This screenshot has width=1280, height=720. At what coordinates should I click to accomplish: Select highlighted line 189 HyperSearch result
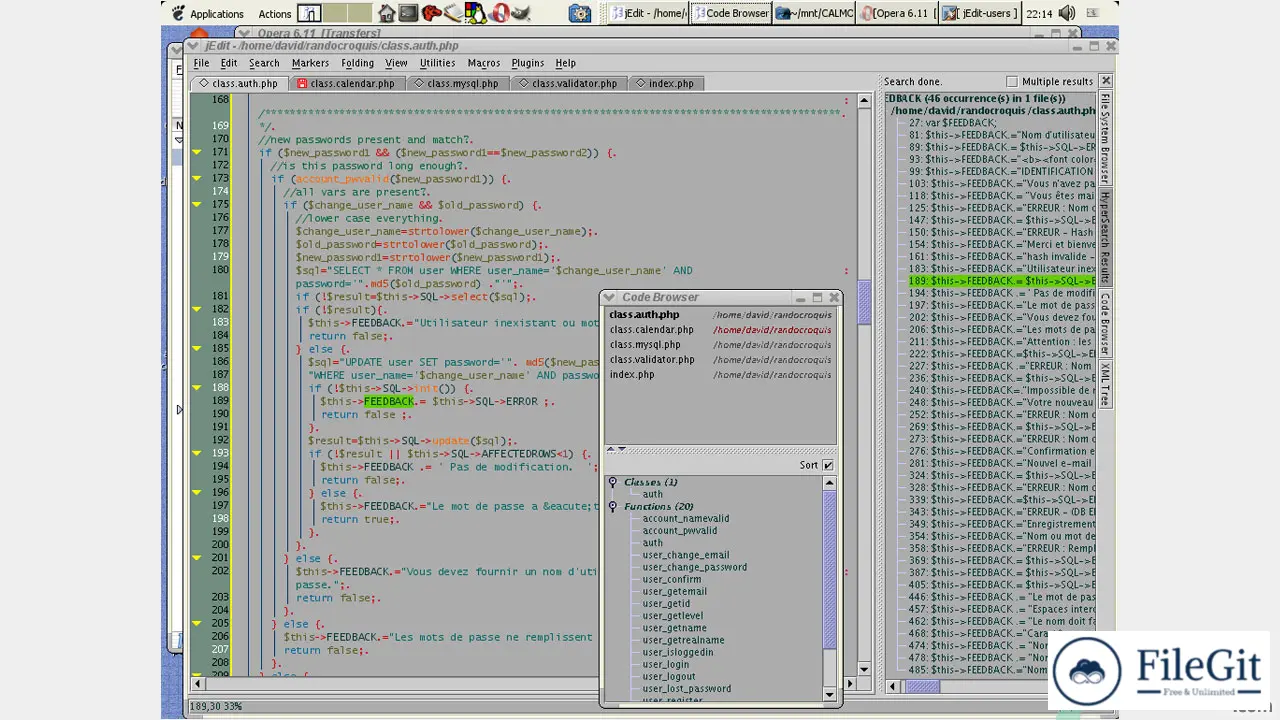click(x=1003, y=281)
